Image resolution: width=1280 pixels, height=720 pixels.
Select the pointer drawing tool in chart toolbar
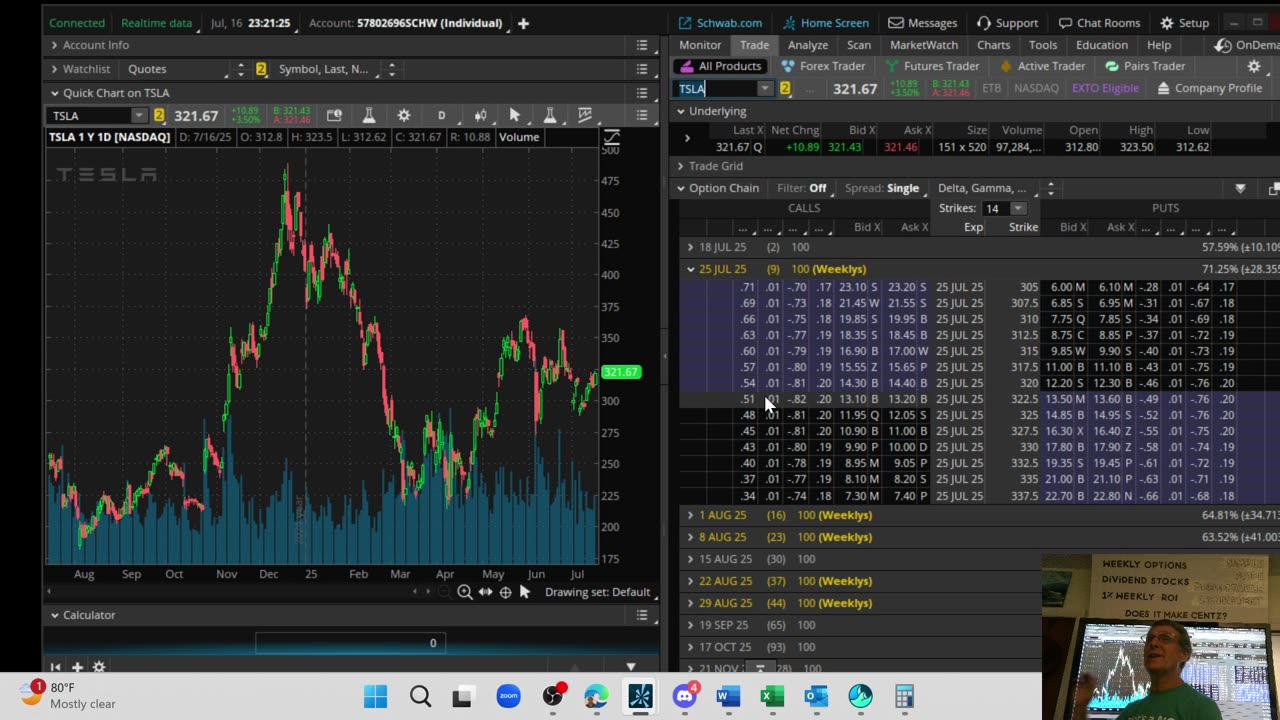click(514, 116)
